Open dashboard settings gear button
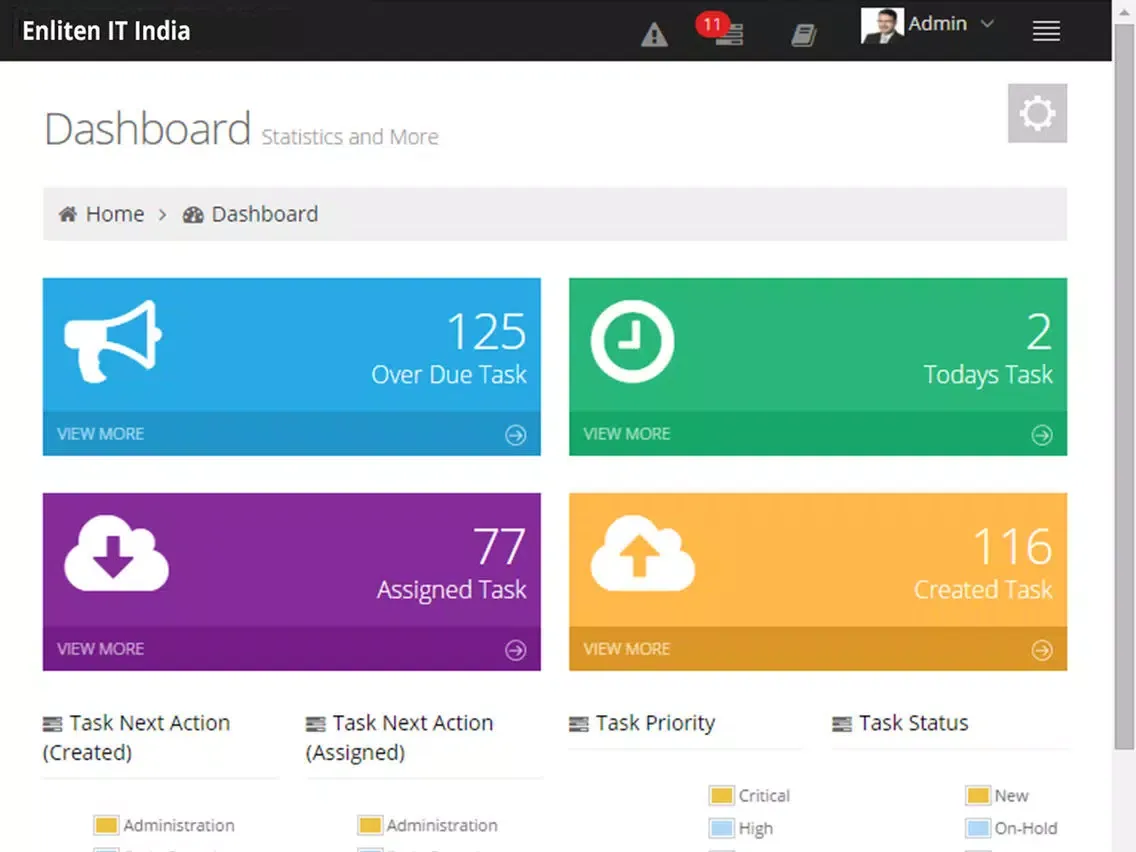 1037,113
